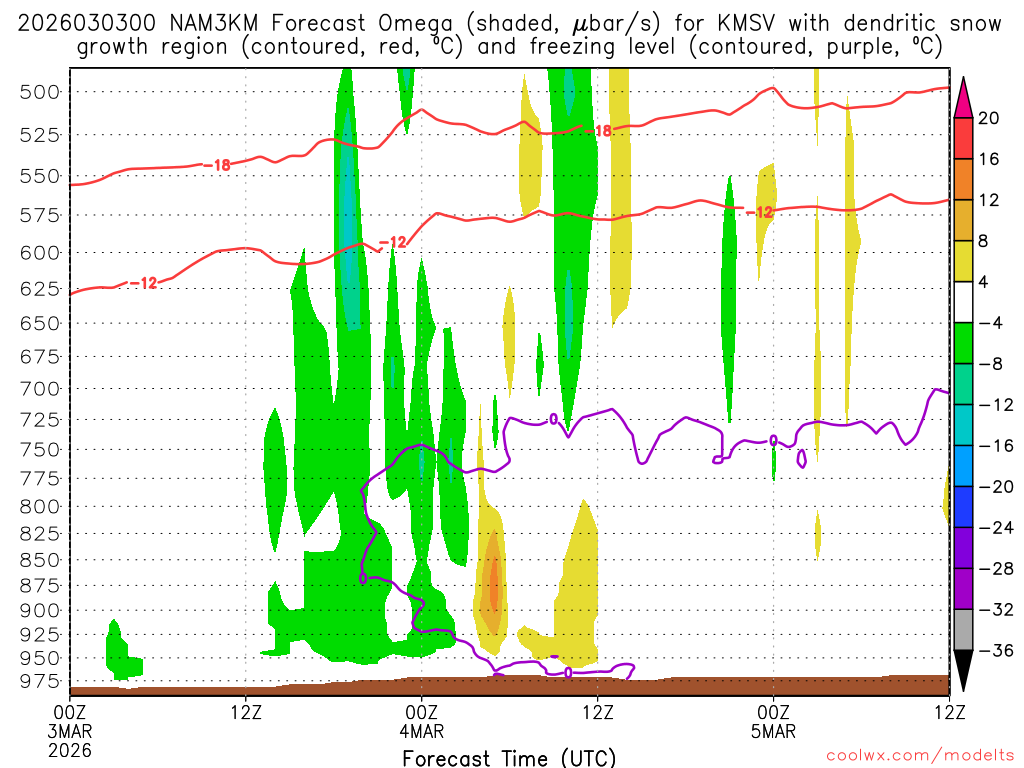Click the yellow colorbar segment between 4 and 8

pyautogui.click(x=963, y=261)
